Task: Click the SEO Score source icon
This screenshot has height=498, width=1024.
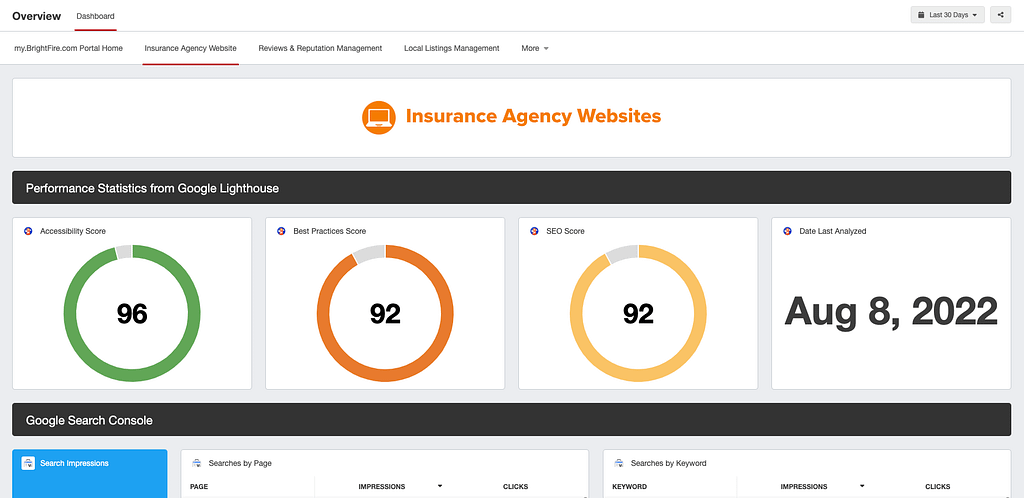Action: (x=534, y=231)
